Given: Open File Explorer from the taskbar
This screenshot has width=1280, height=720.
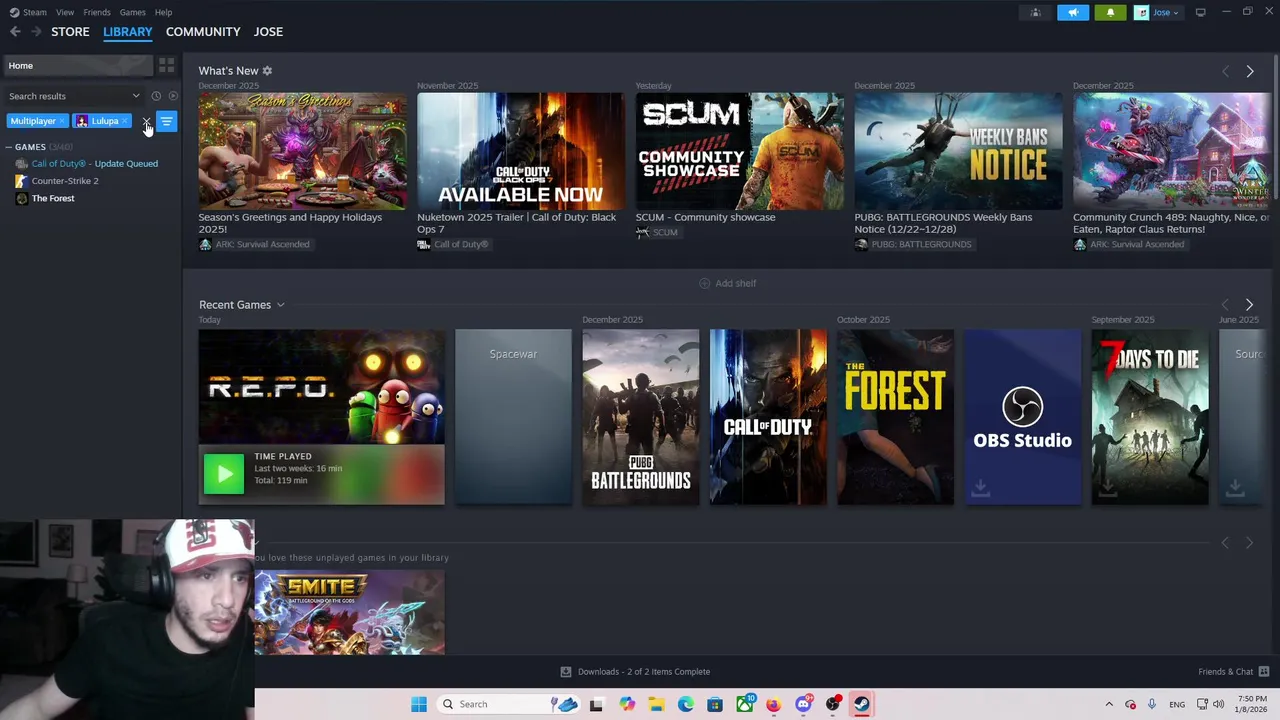Looking at the screenshot, I should pyautogui.click(x=656, y=704).
